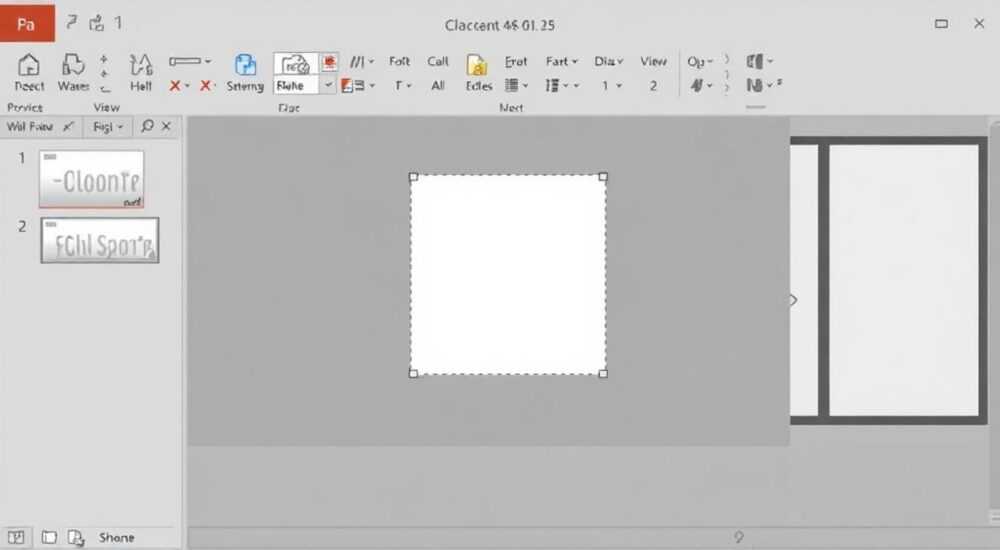The image size is (1000, 550).
Task: Click the page-with-cursor icon before "Shone"
Action: (x=76, y=538)
